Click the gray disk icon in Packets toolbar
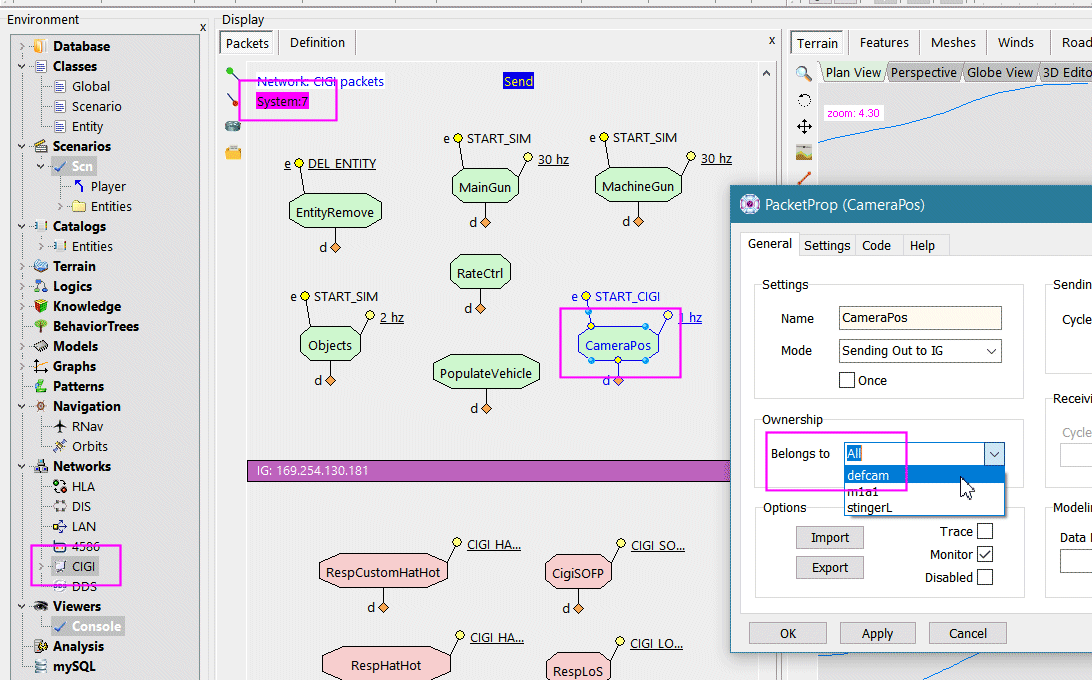Screen dimensions: 1092x680 (232, 125)
